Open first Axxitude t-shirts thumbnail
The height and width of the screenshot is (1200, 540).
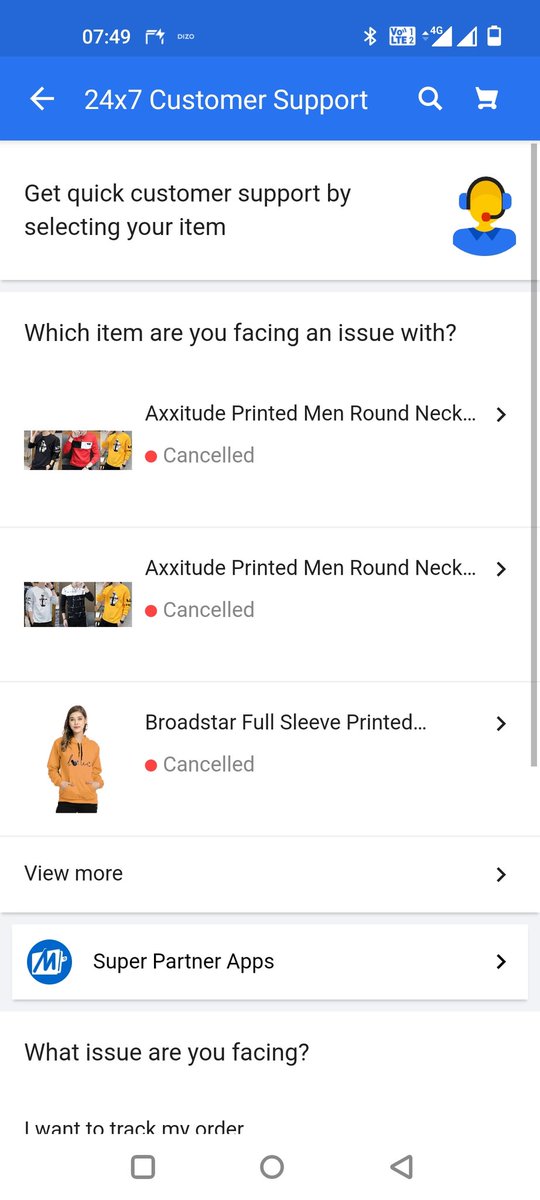coord(78,450)
